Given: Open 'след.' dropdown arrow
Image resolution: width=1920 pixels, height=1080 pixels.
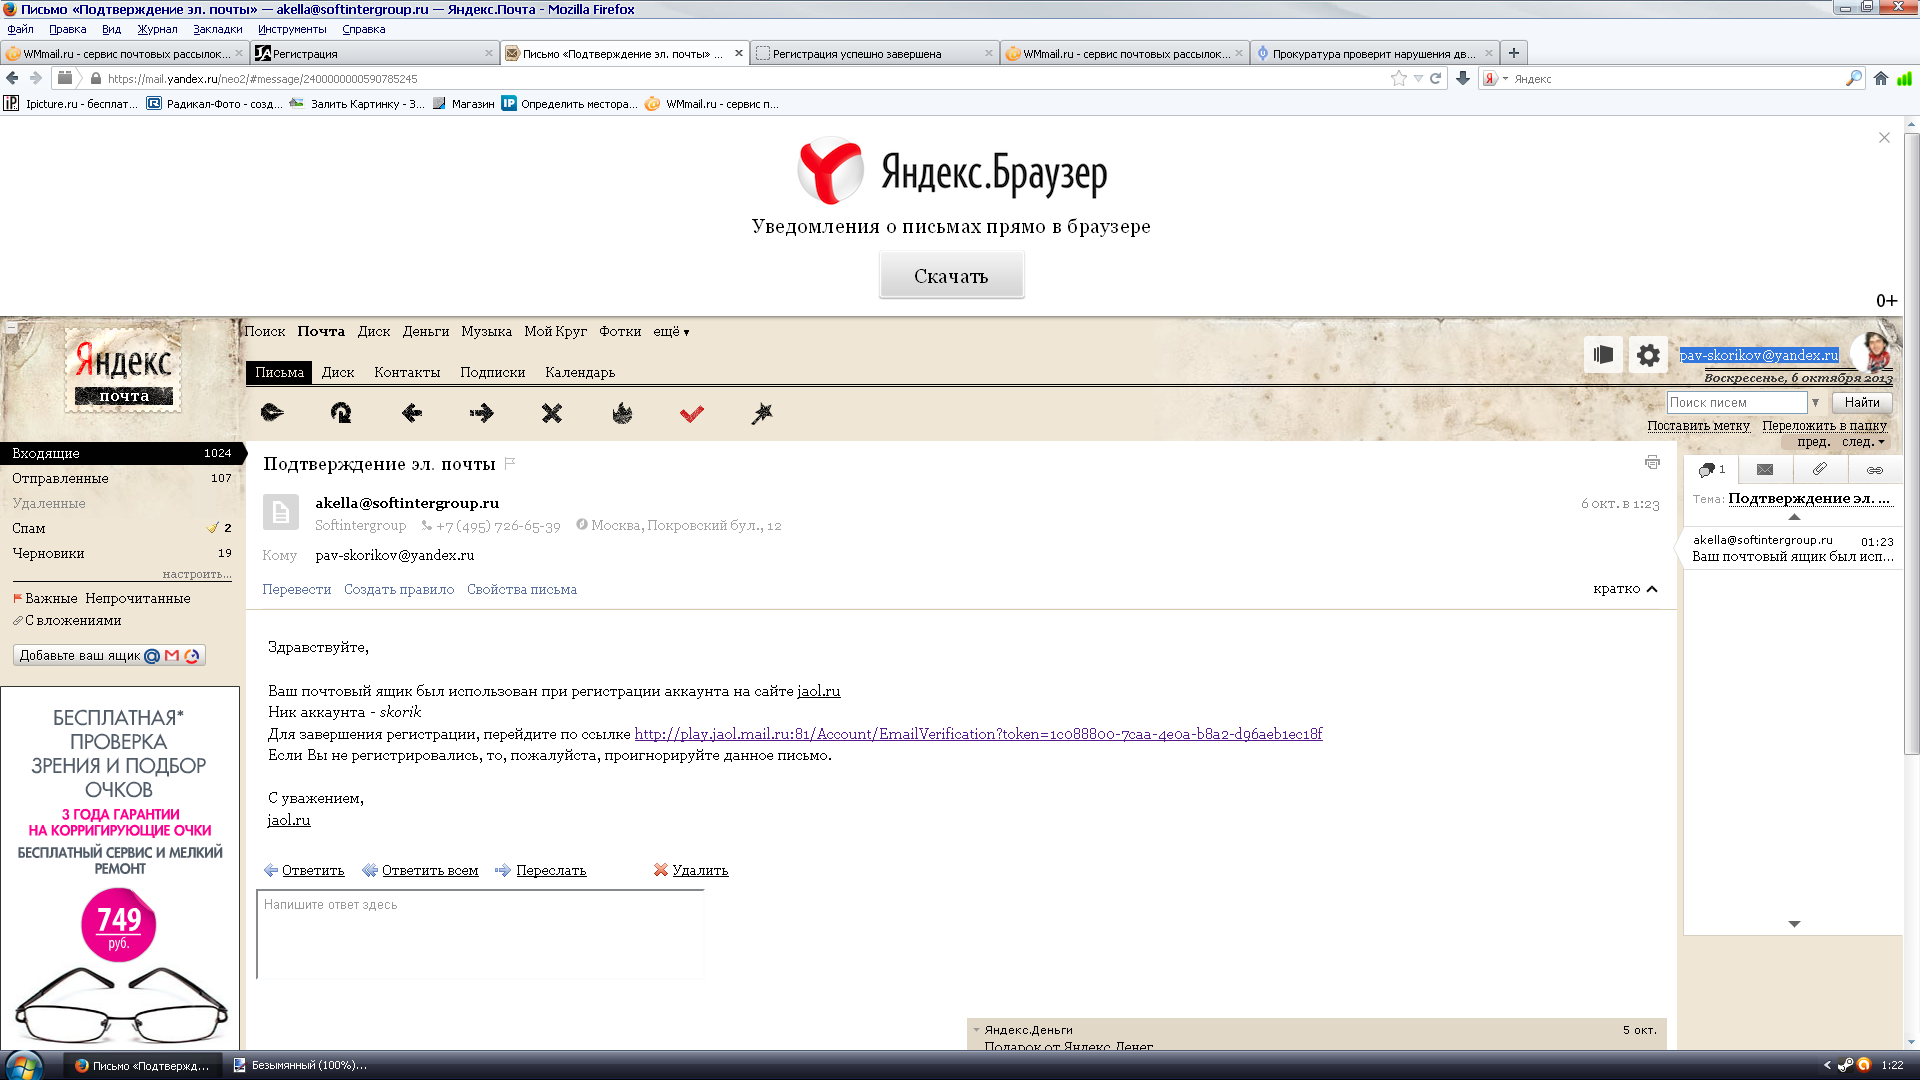Looking at the screenshot, I should pyautogui.click(x=1882, y=442).
